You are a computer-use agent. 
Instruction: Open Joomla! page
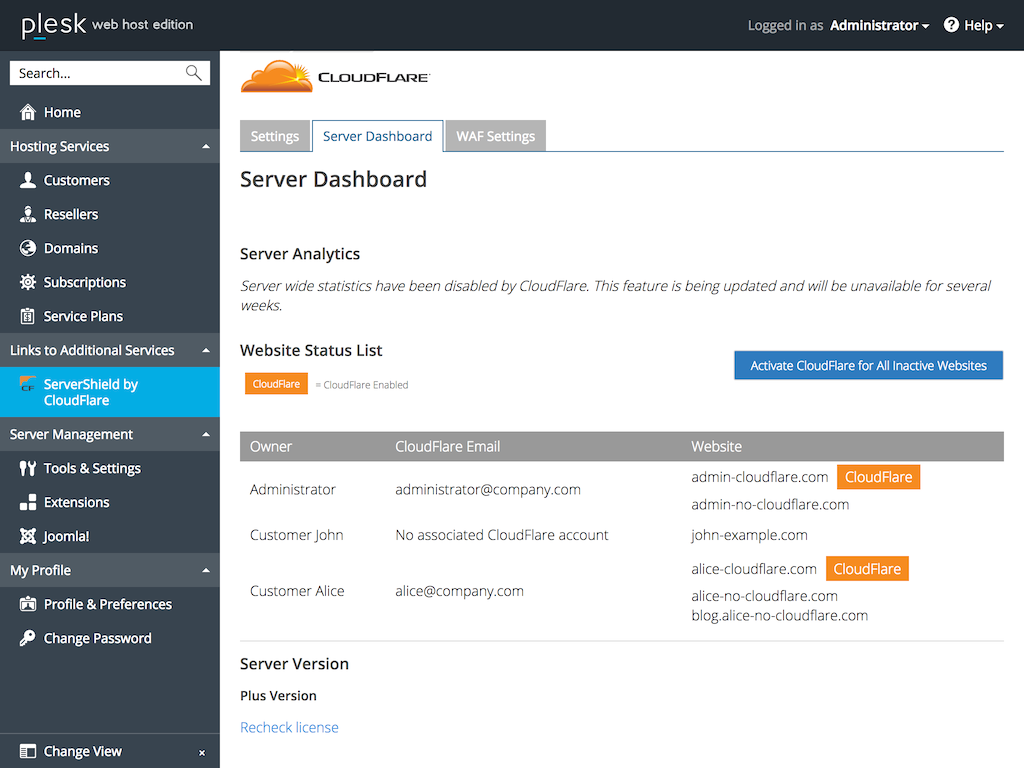[x=110, y=536]
